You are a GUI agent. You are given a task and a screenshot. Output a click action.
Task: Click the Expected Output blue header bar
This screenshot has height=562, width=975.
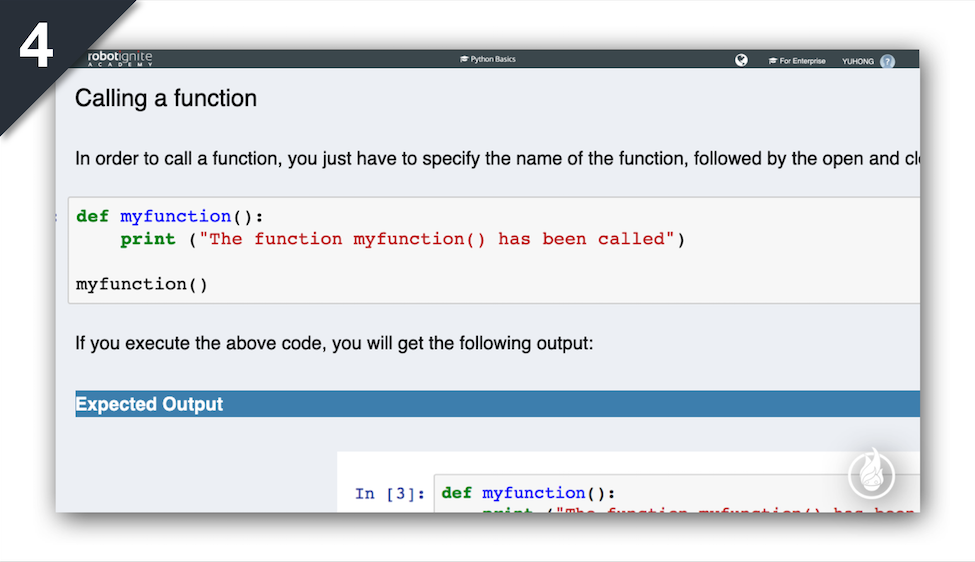(497, 404)
